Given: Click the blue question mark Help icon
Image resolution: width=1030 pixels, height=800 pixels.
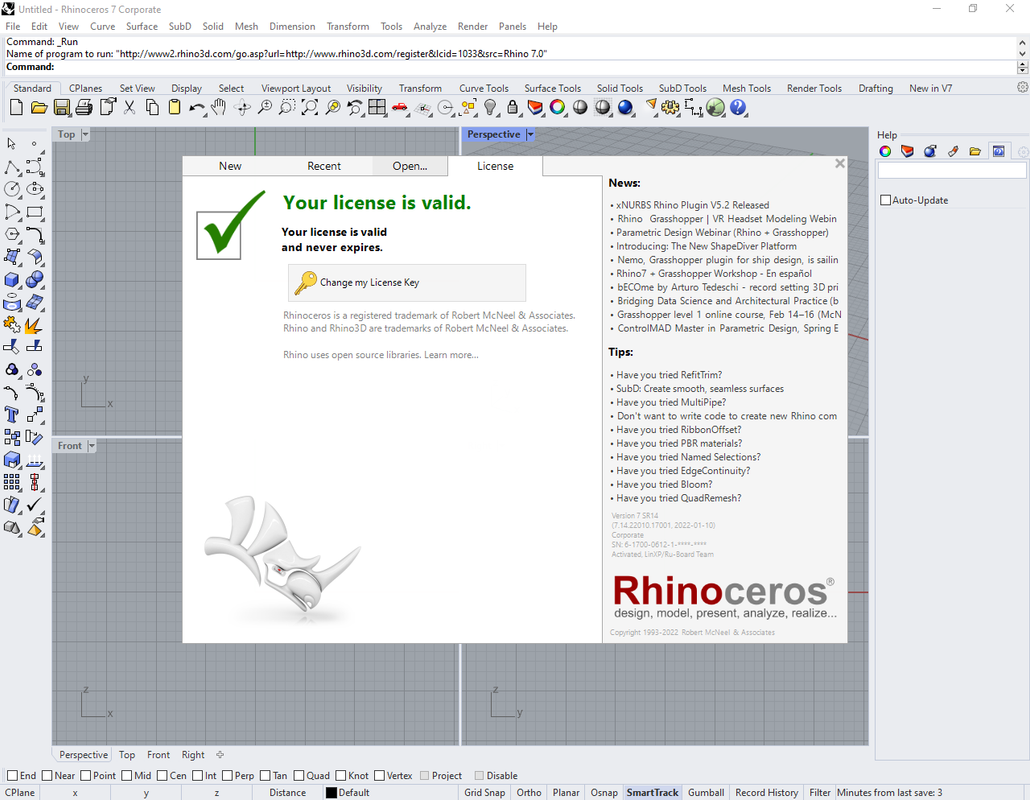Looking at the screenshot, I should 738,107.
